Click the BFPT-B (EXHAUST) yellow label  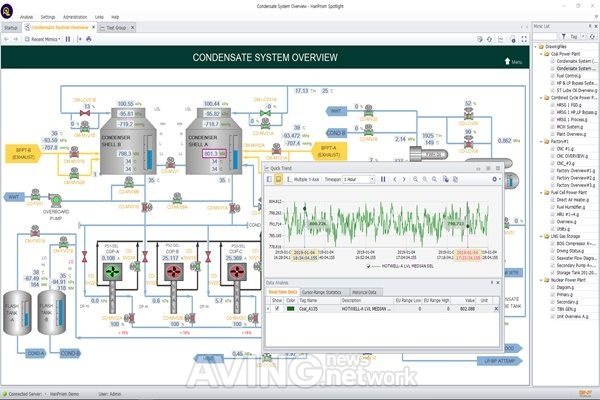click(23, 153)
